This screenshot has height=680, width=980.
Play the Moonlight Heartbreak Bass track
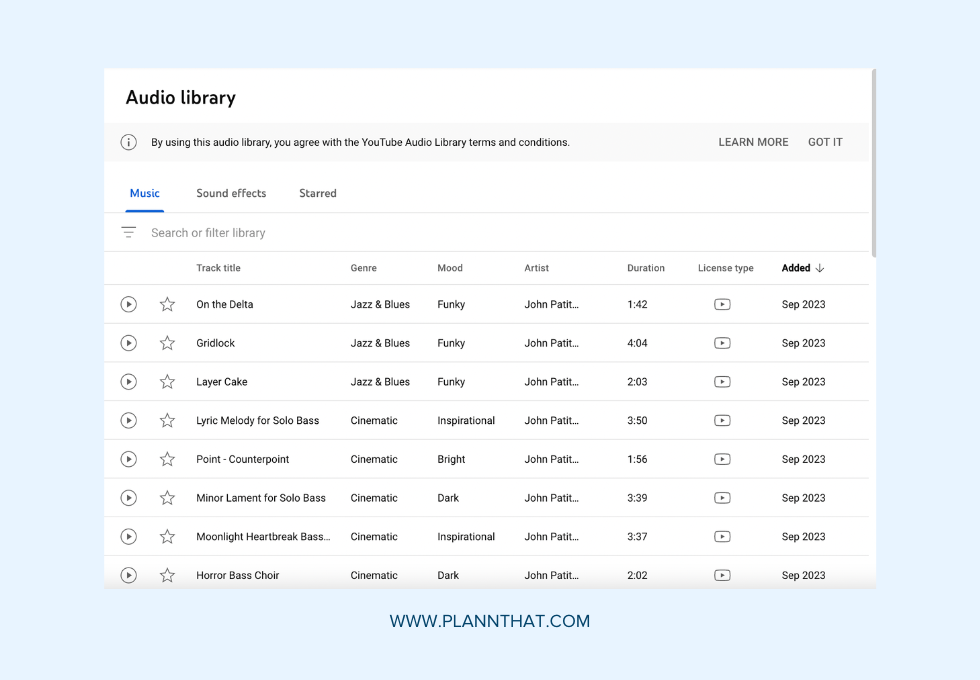128,537
